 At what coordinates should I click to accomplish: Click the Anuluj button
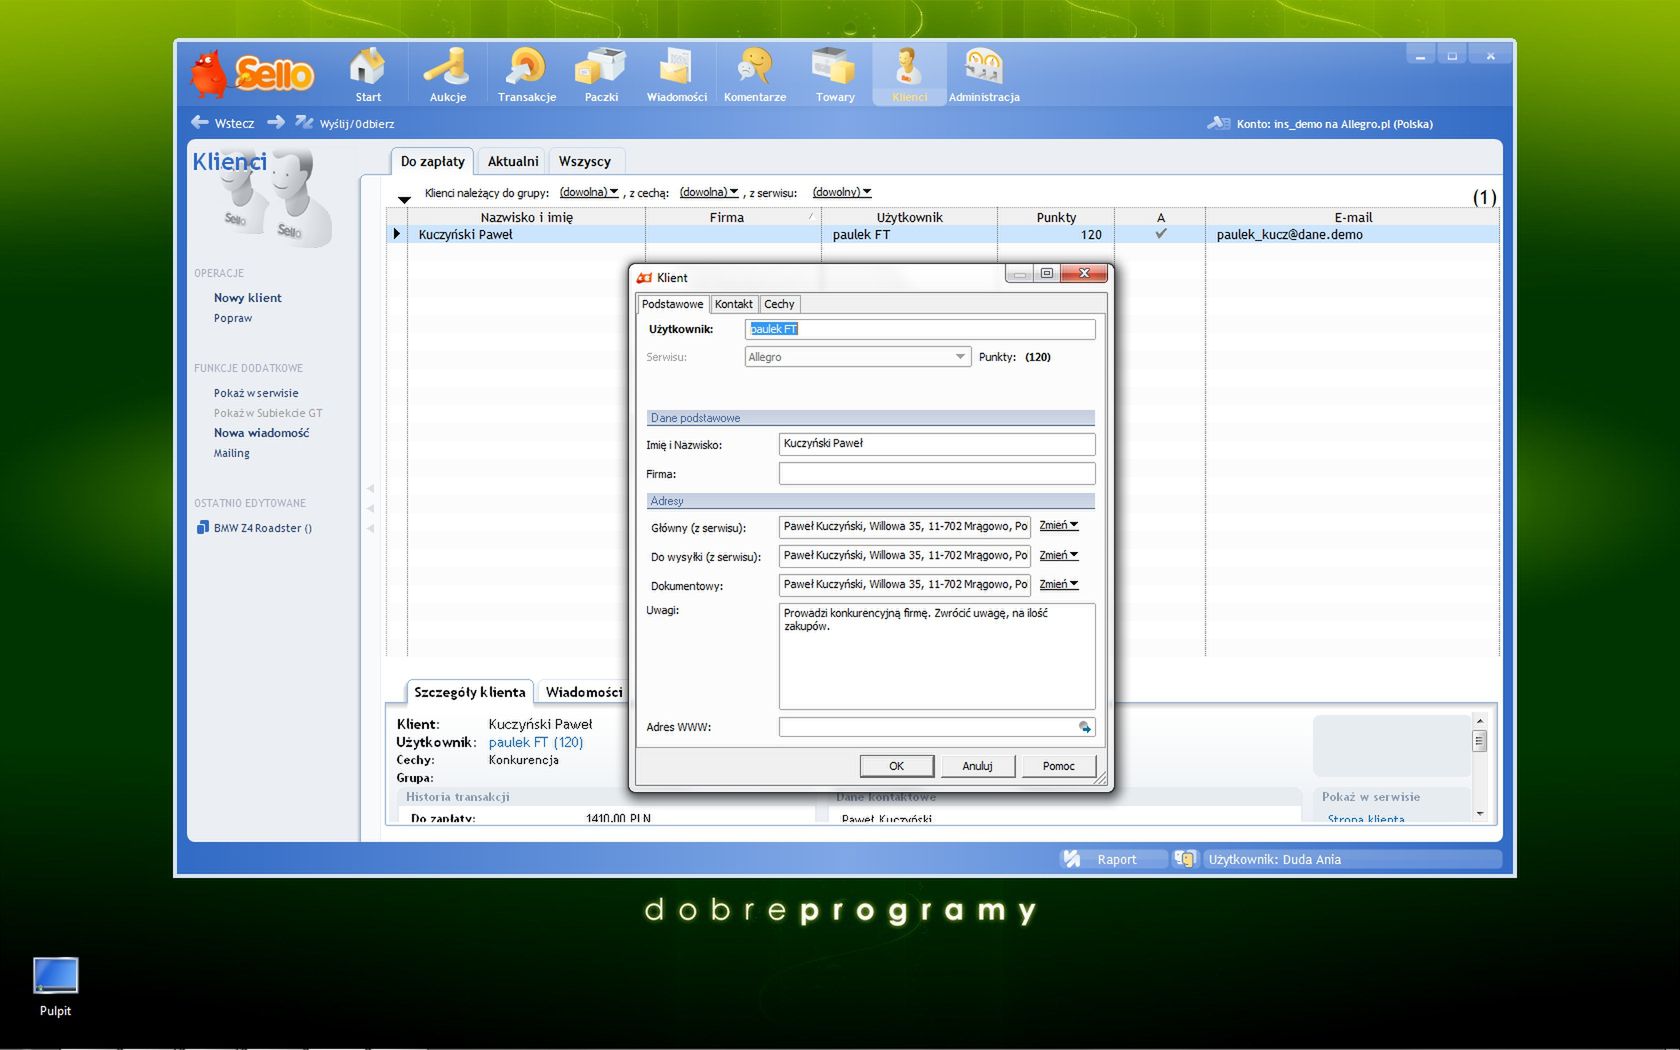click(978, 766)
